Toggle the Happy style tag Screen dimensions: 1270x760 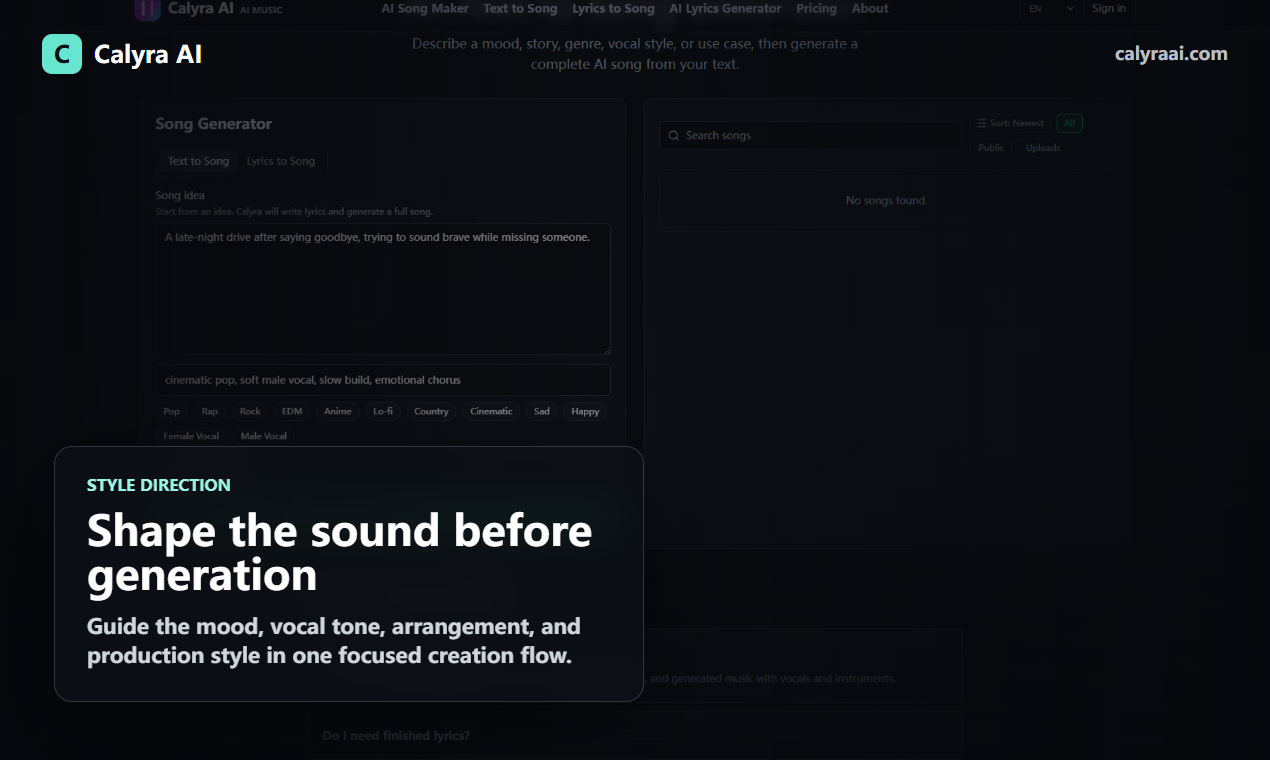[x=586, y=411]
